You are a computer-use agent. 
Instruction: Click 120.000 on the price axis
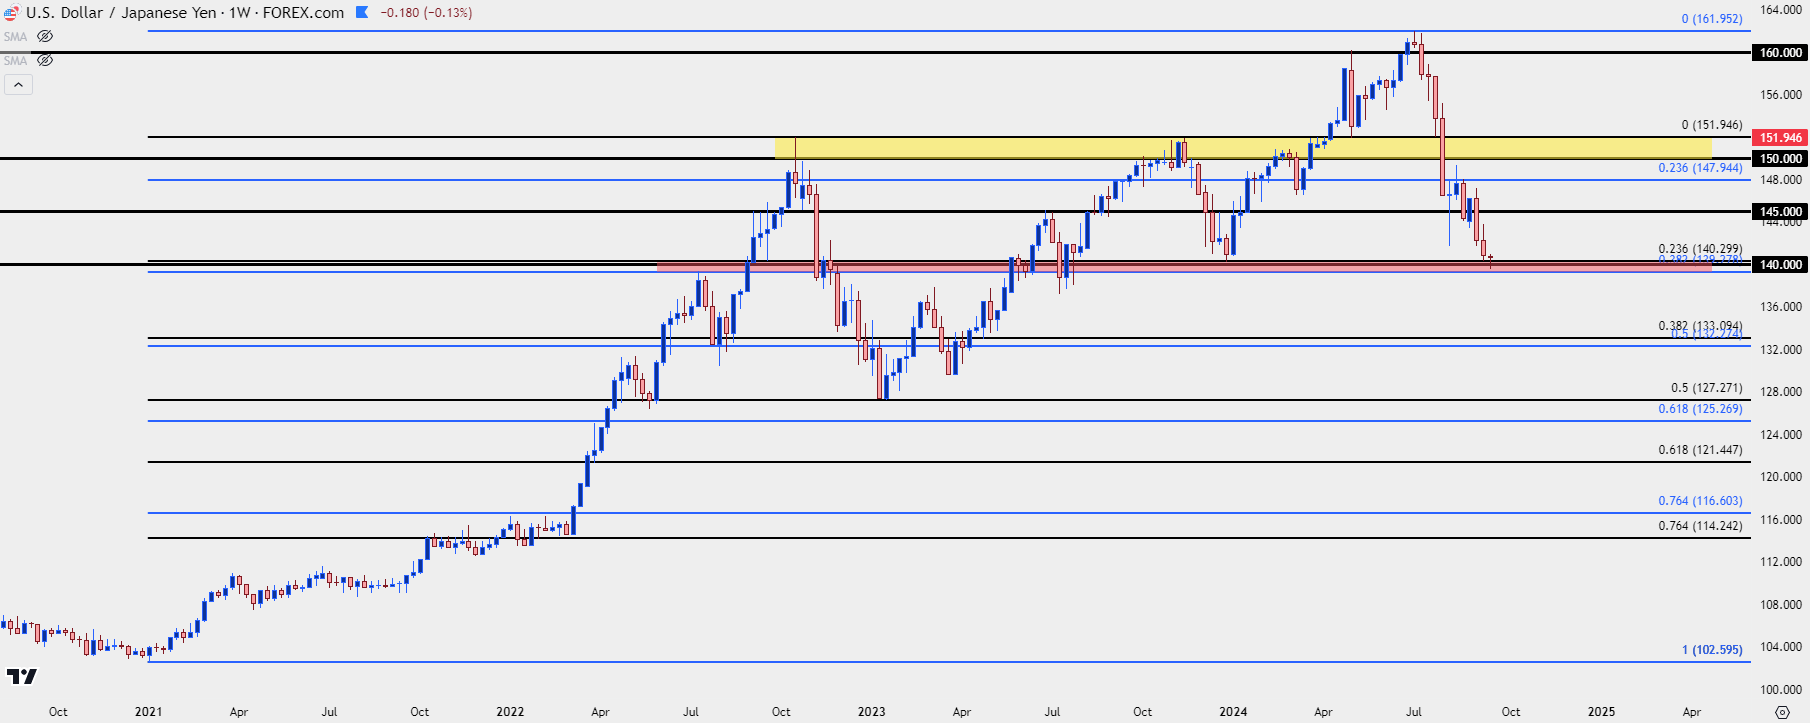(1781, 477)
